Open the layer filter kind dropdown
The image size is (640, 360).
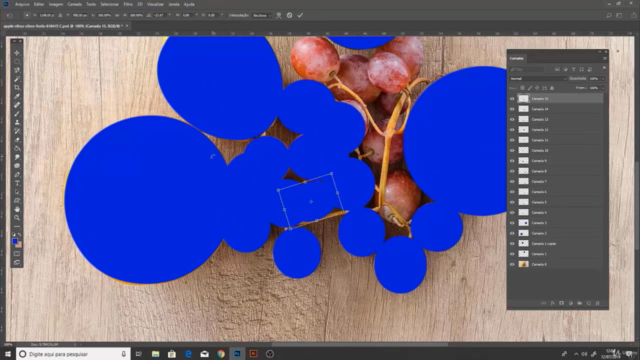527,69
